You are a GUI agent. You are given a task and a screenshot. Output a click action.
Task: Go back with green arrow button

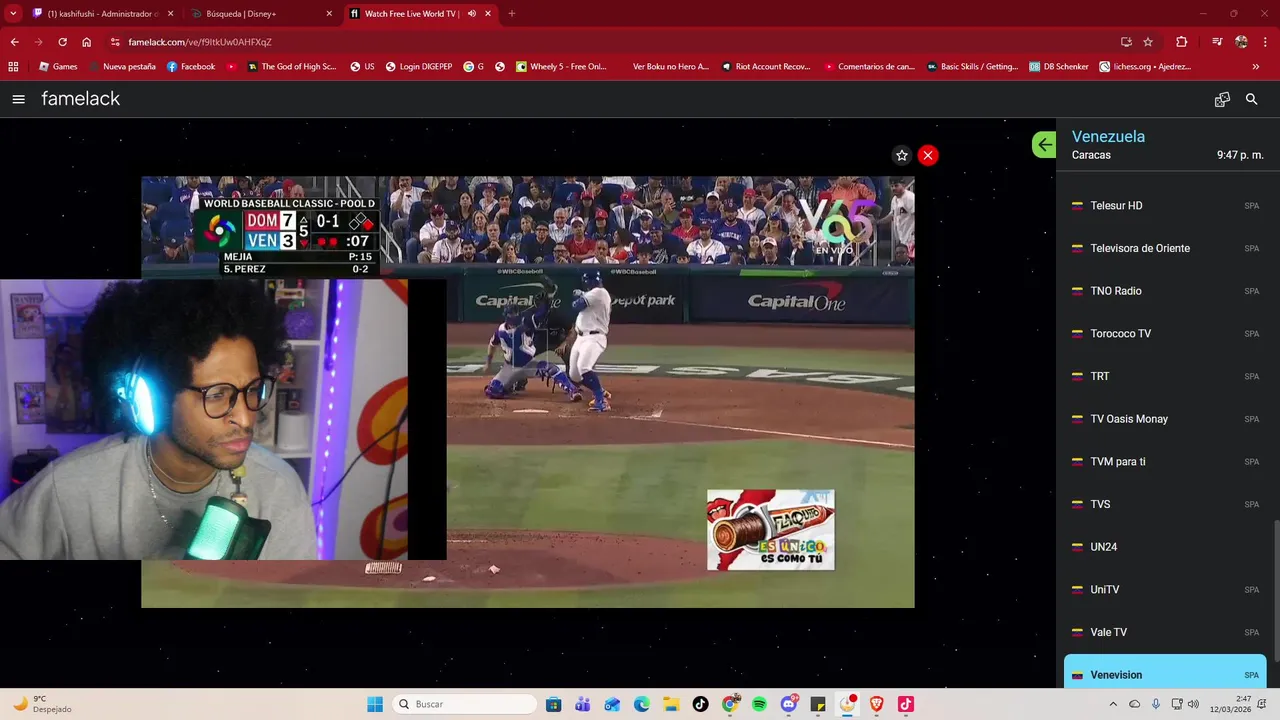(x=1044, y=144)
